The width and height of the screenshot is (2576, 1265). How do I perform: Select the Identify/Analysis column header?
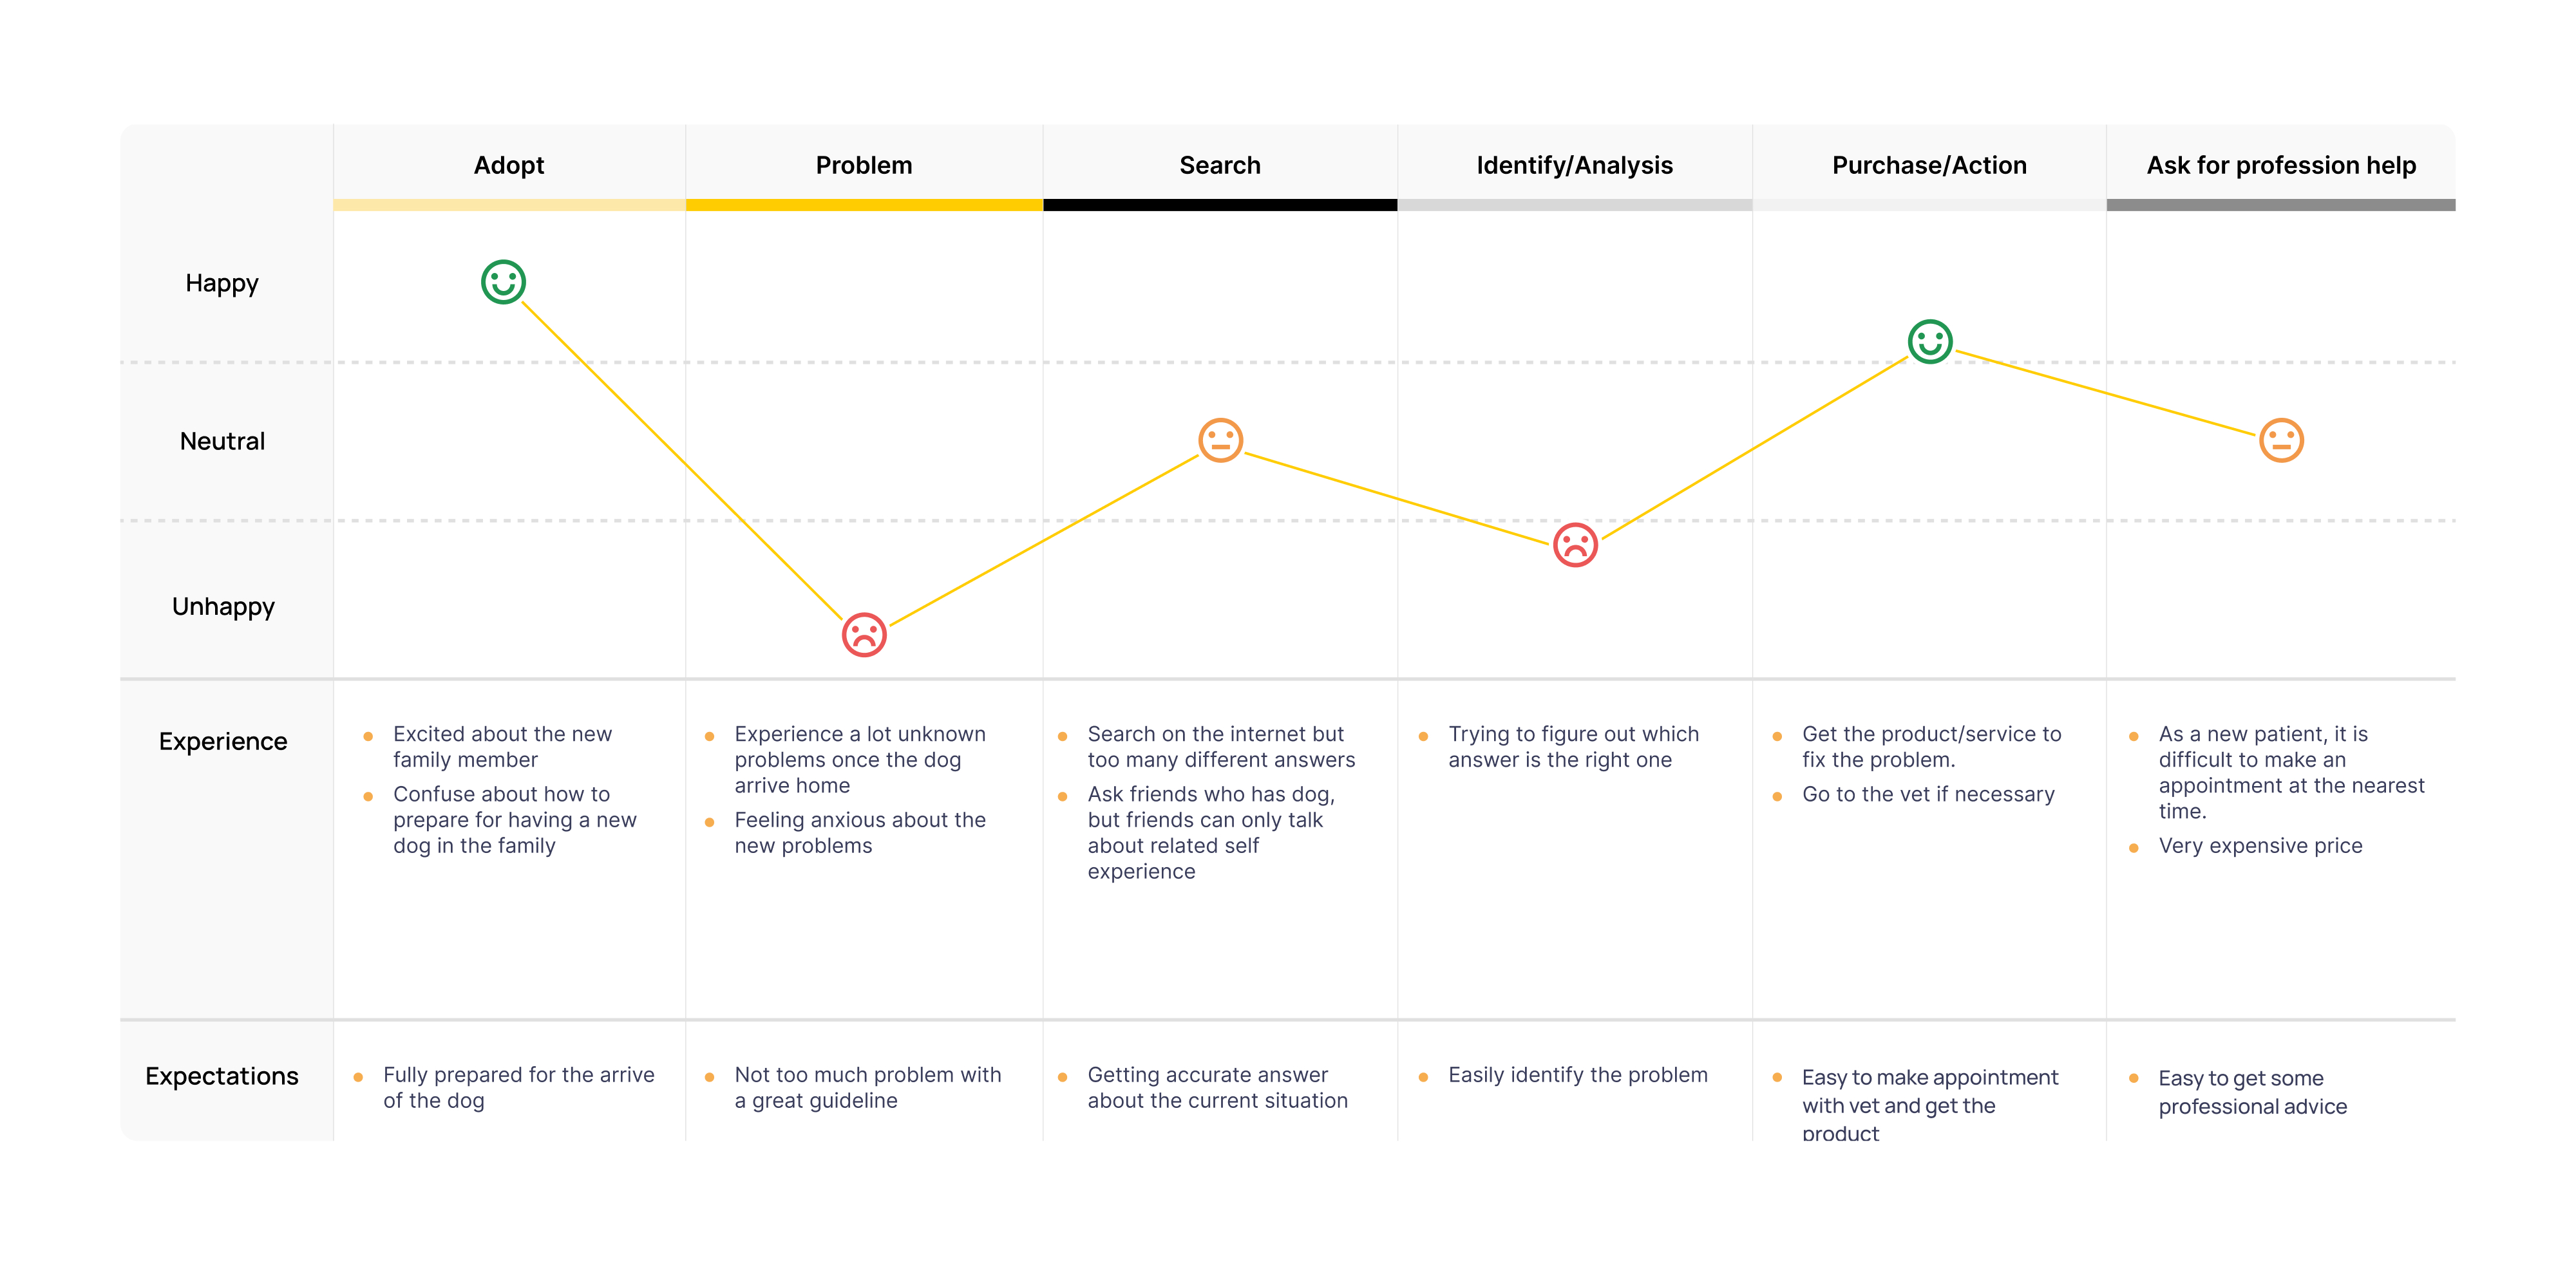[x=1574, y=165]
